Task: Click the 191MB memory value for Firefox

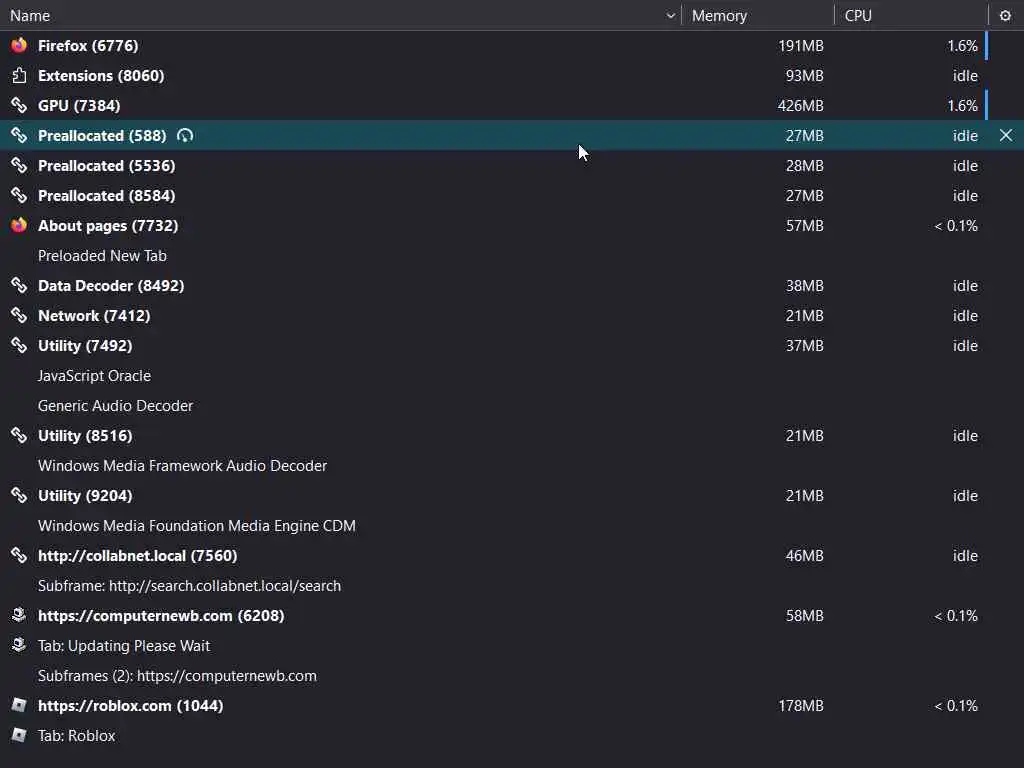Action: pyautogui.click(x=801, y=45)
